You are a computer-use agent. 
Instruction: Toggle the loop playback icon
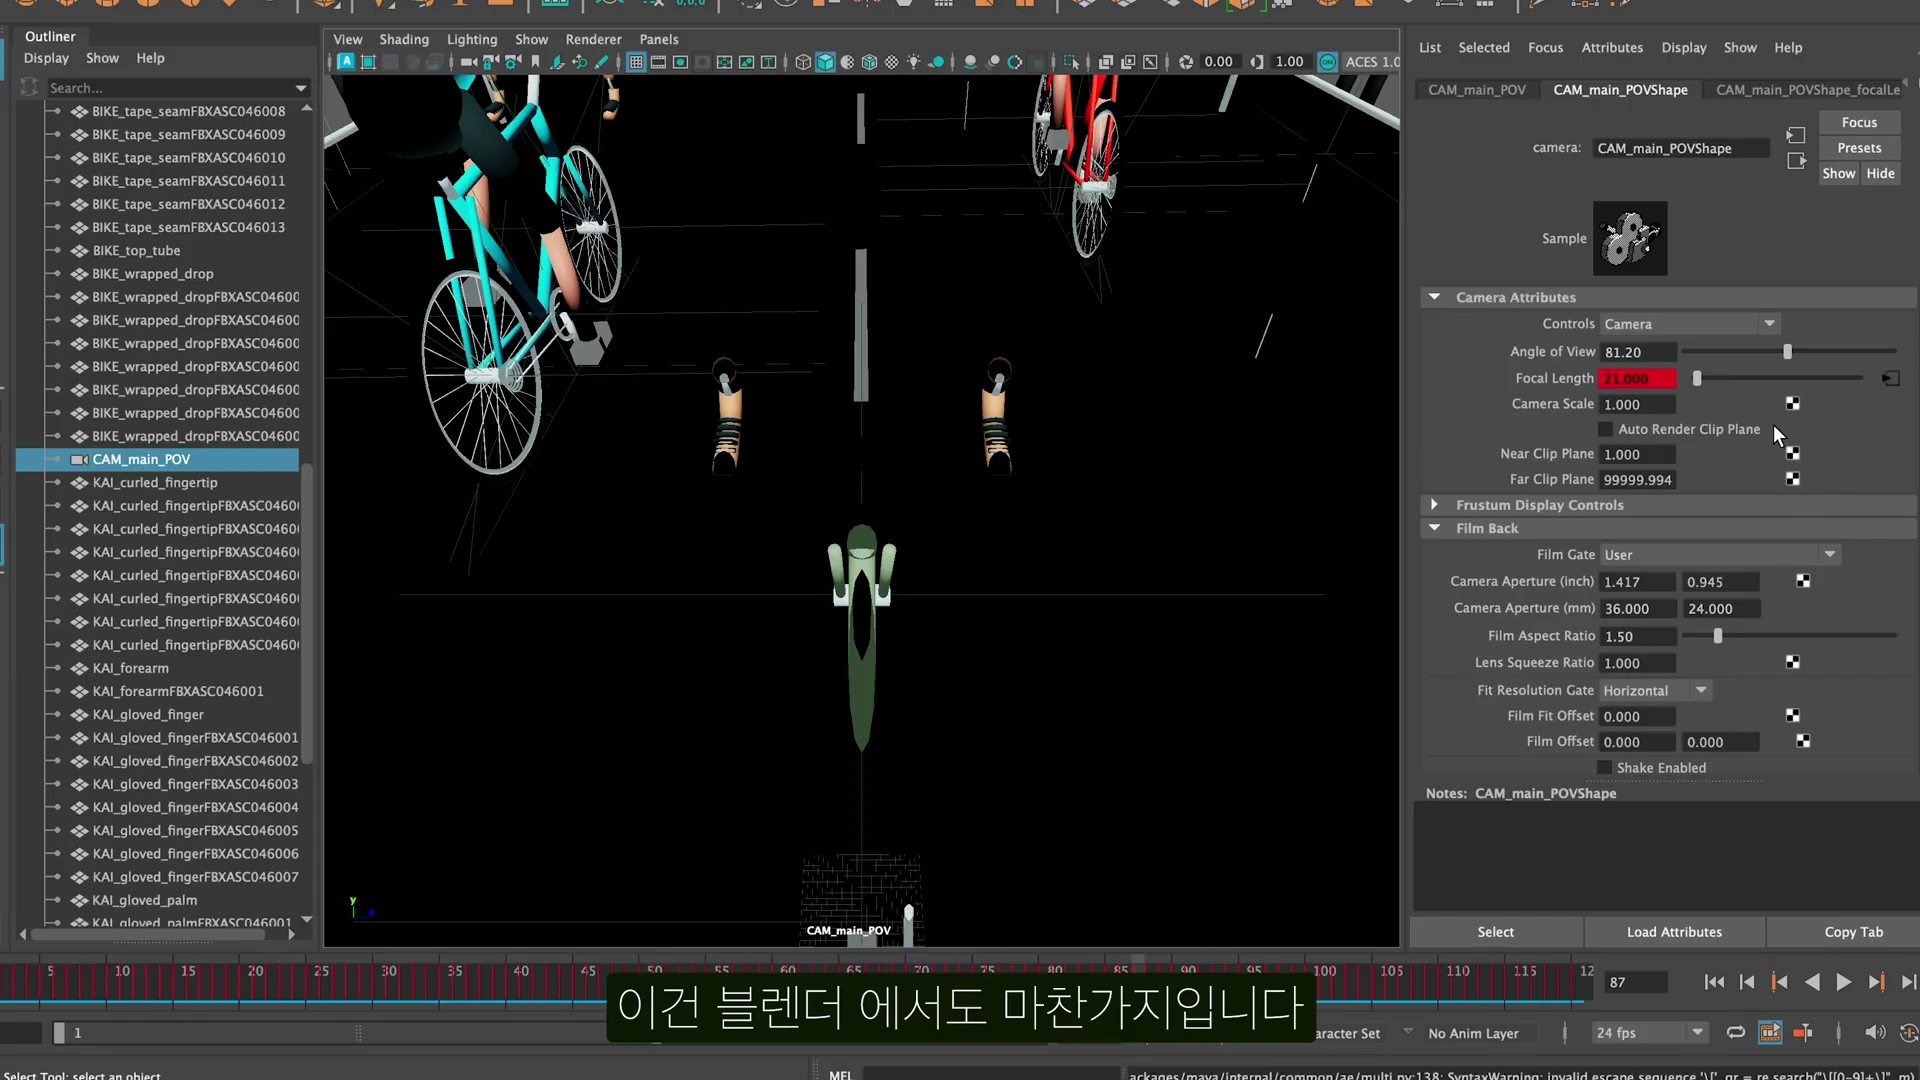[x=1736, y=1032]
